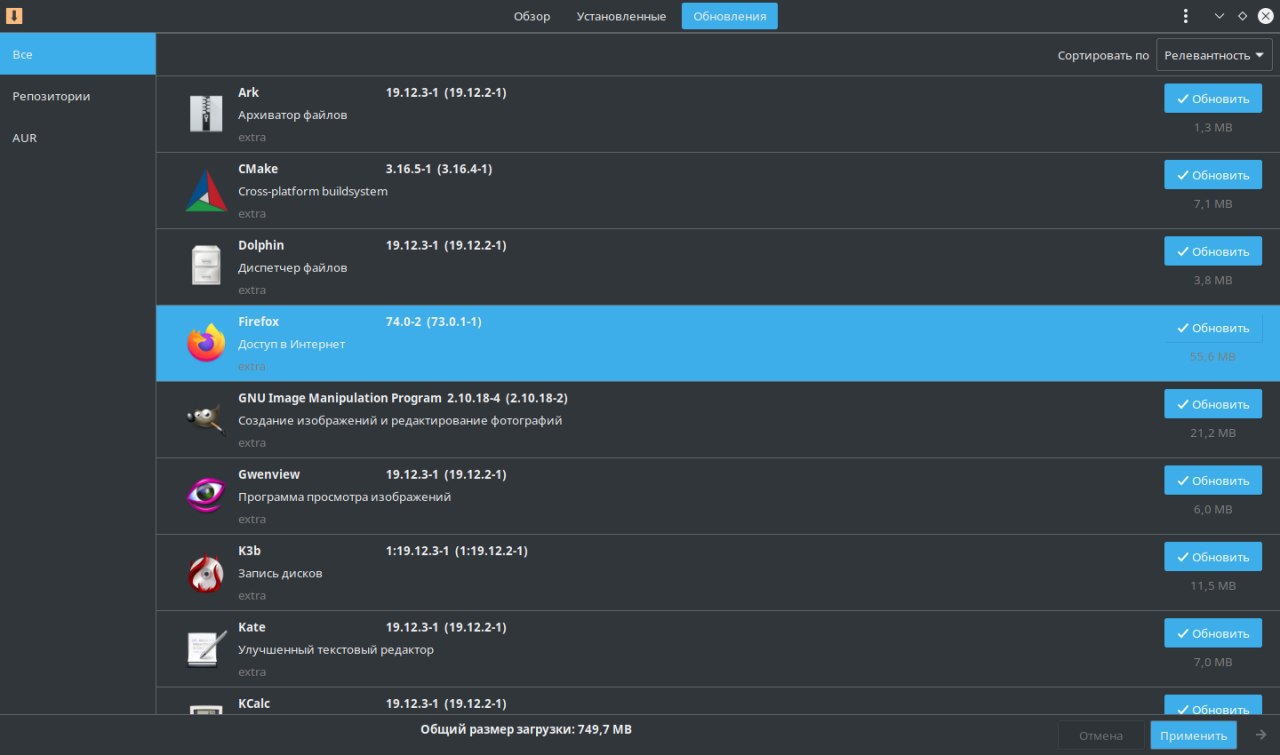Click the Gwenview package name
1280x755 pixels.
pos(269,474)
